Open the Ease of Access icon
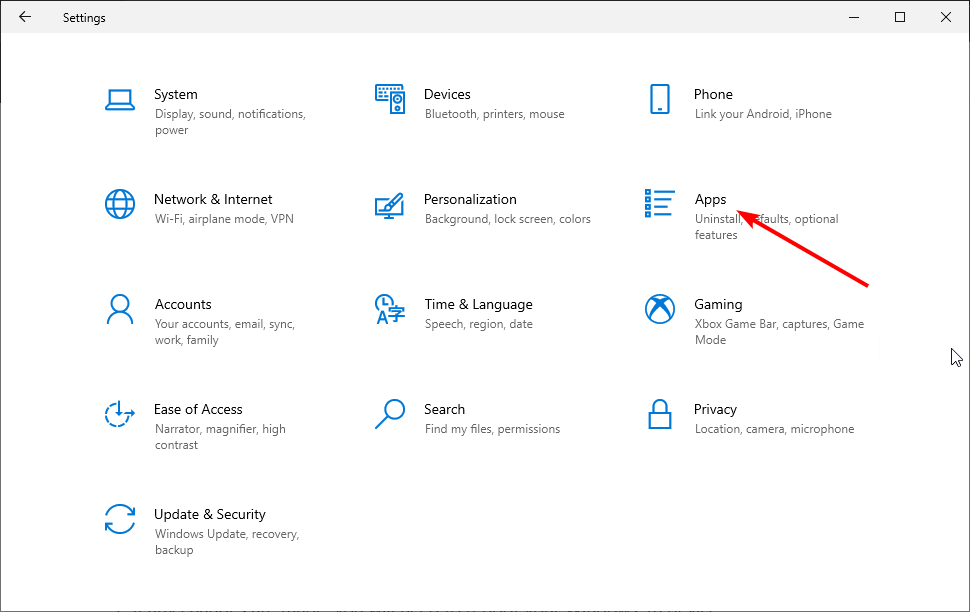 click(120, 414)
